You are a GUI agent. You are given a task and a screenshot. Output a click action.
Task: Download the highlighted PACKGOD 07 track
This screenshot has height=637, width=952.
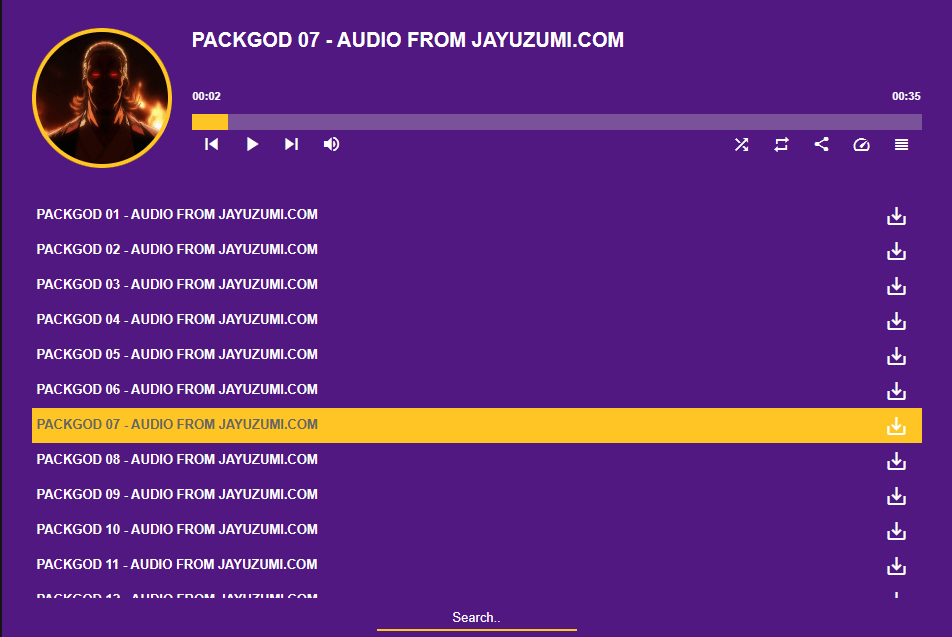click(896, 426)
